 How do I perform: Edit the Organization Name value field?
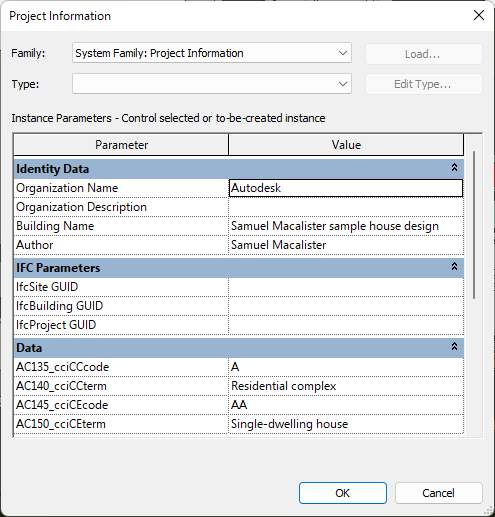[346, 188]
